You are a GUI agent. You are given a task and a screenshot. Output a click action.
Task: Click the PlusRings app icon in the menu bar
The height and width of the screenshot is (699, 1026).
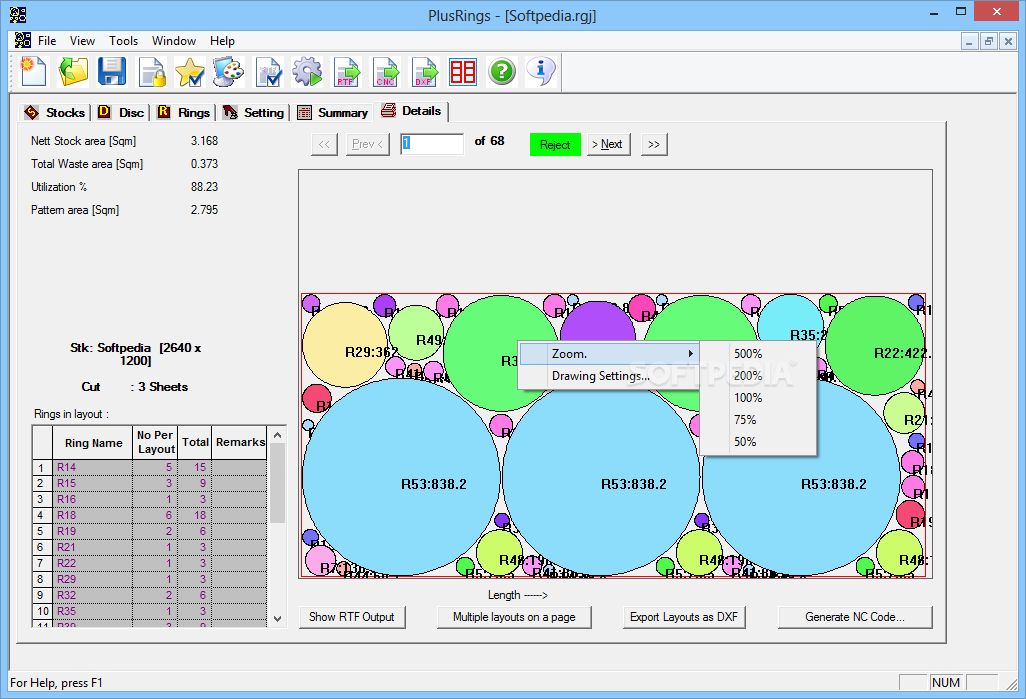[x=22, y=40]
